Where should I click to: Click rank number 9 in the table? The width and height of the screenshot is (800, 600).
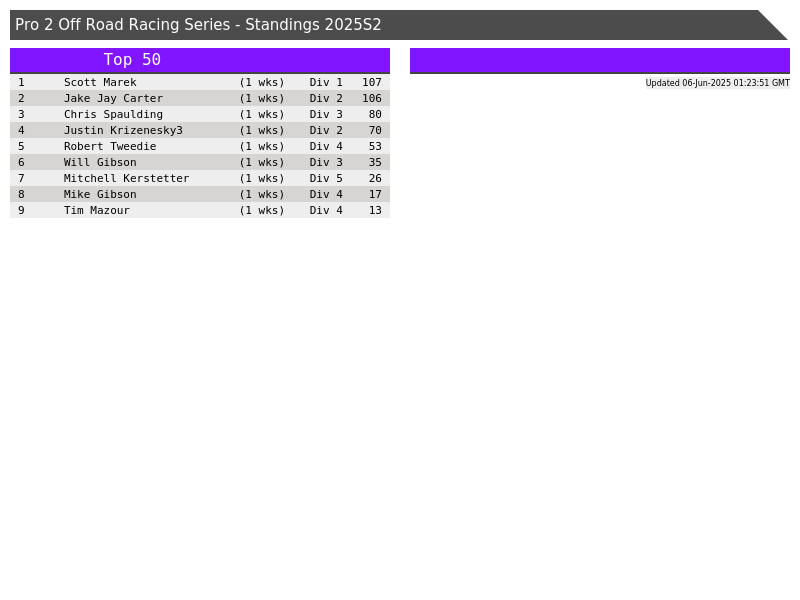[21, 211]
